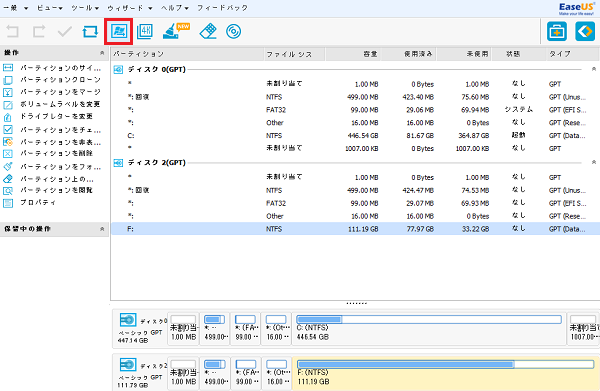The width and height of the screenshot is (600, 391).
Task: Click the ファイルシス column header
Action: point(294,54)
